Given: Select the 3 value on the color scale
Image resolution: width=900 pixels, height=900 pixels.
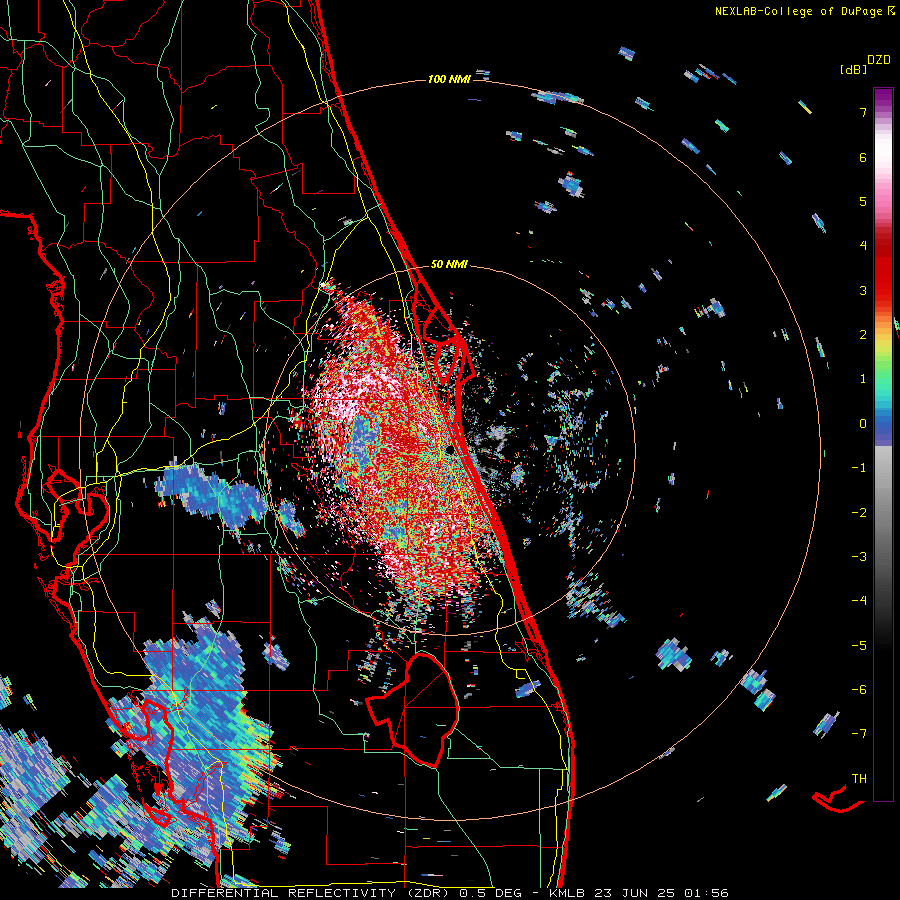Looking at the screenshot, I should (863, 290).
